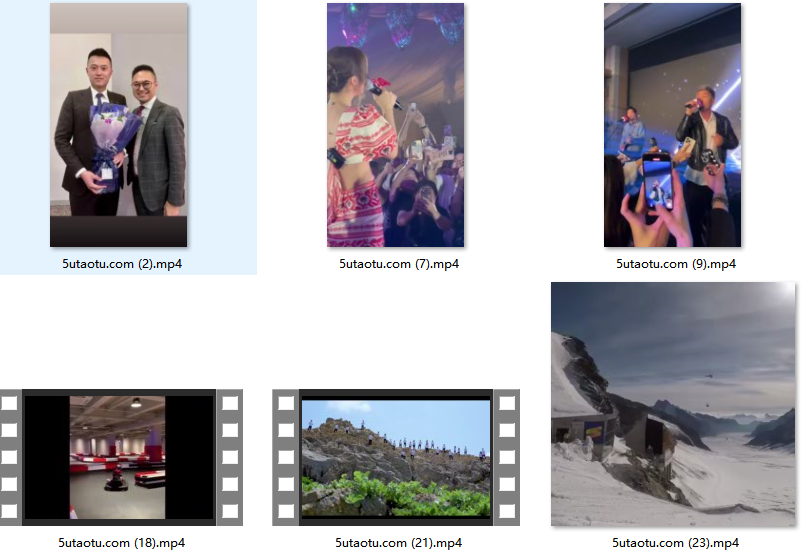Select the go-kart track video thumbnail
The width and height of the screenshot is (801, 552).
pos(119,457)
